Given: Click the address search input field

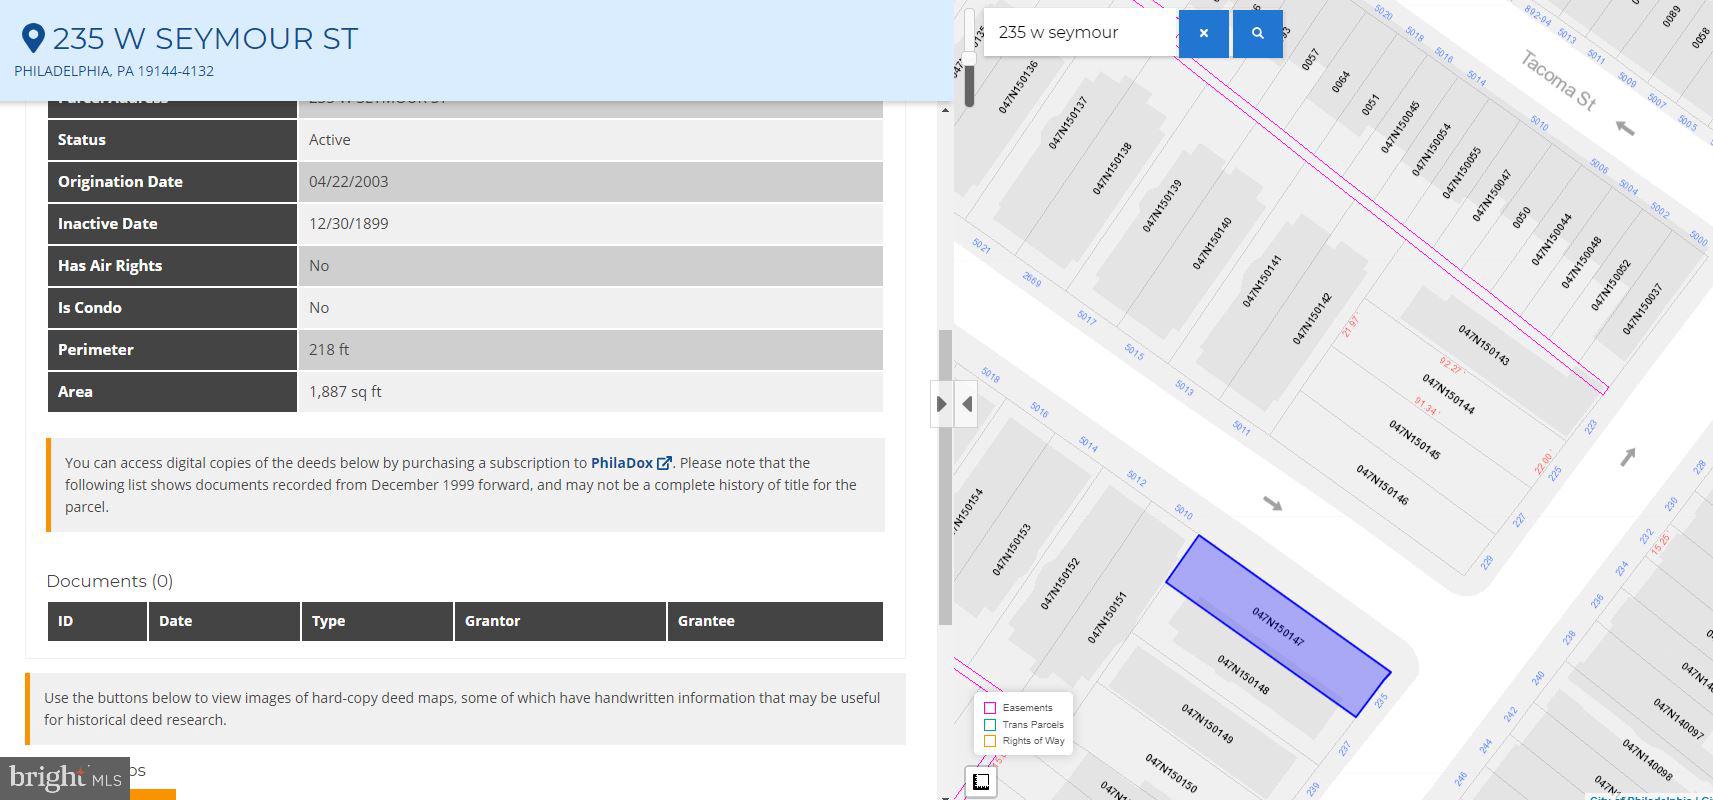Looking at the screenshot, I should (1080, 33).
